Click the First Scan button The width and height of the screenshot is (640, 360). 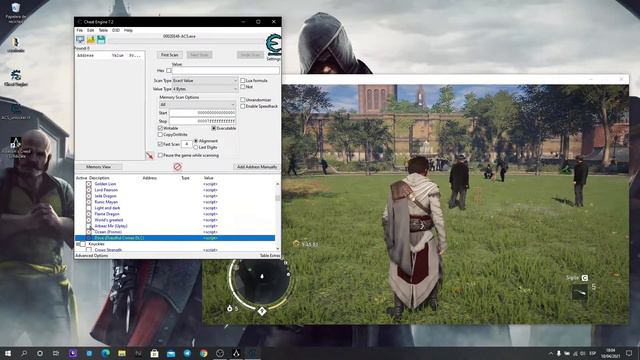pyautogui.click(x=169, y=55)
